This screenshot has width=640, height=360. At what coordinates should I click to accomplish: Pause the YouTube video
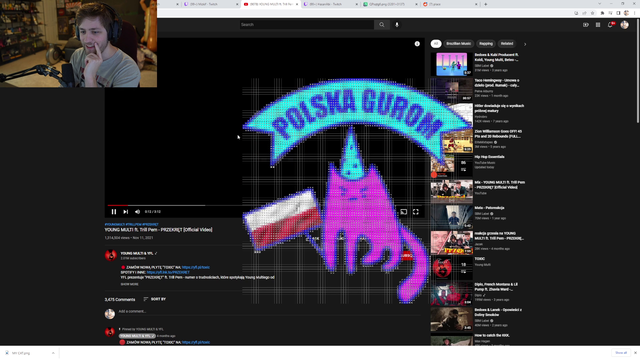[x=114, y=212]
